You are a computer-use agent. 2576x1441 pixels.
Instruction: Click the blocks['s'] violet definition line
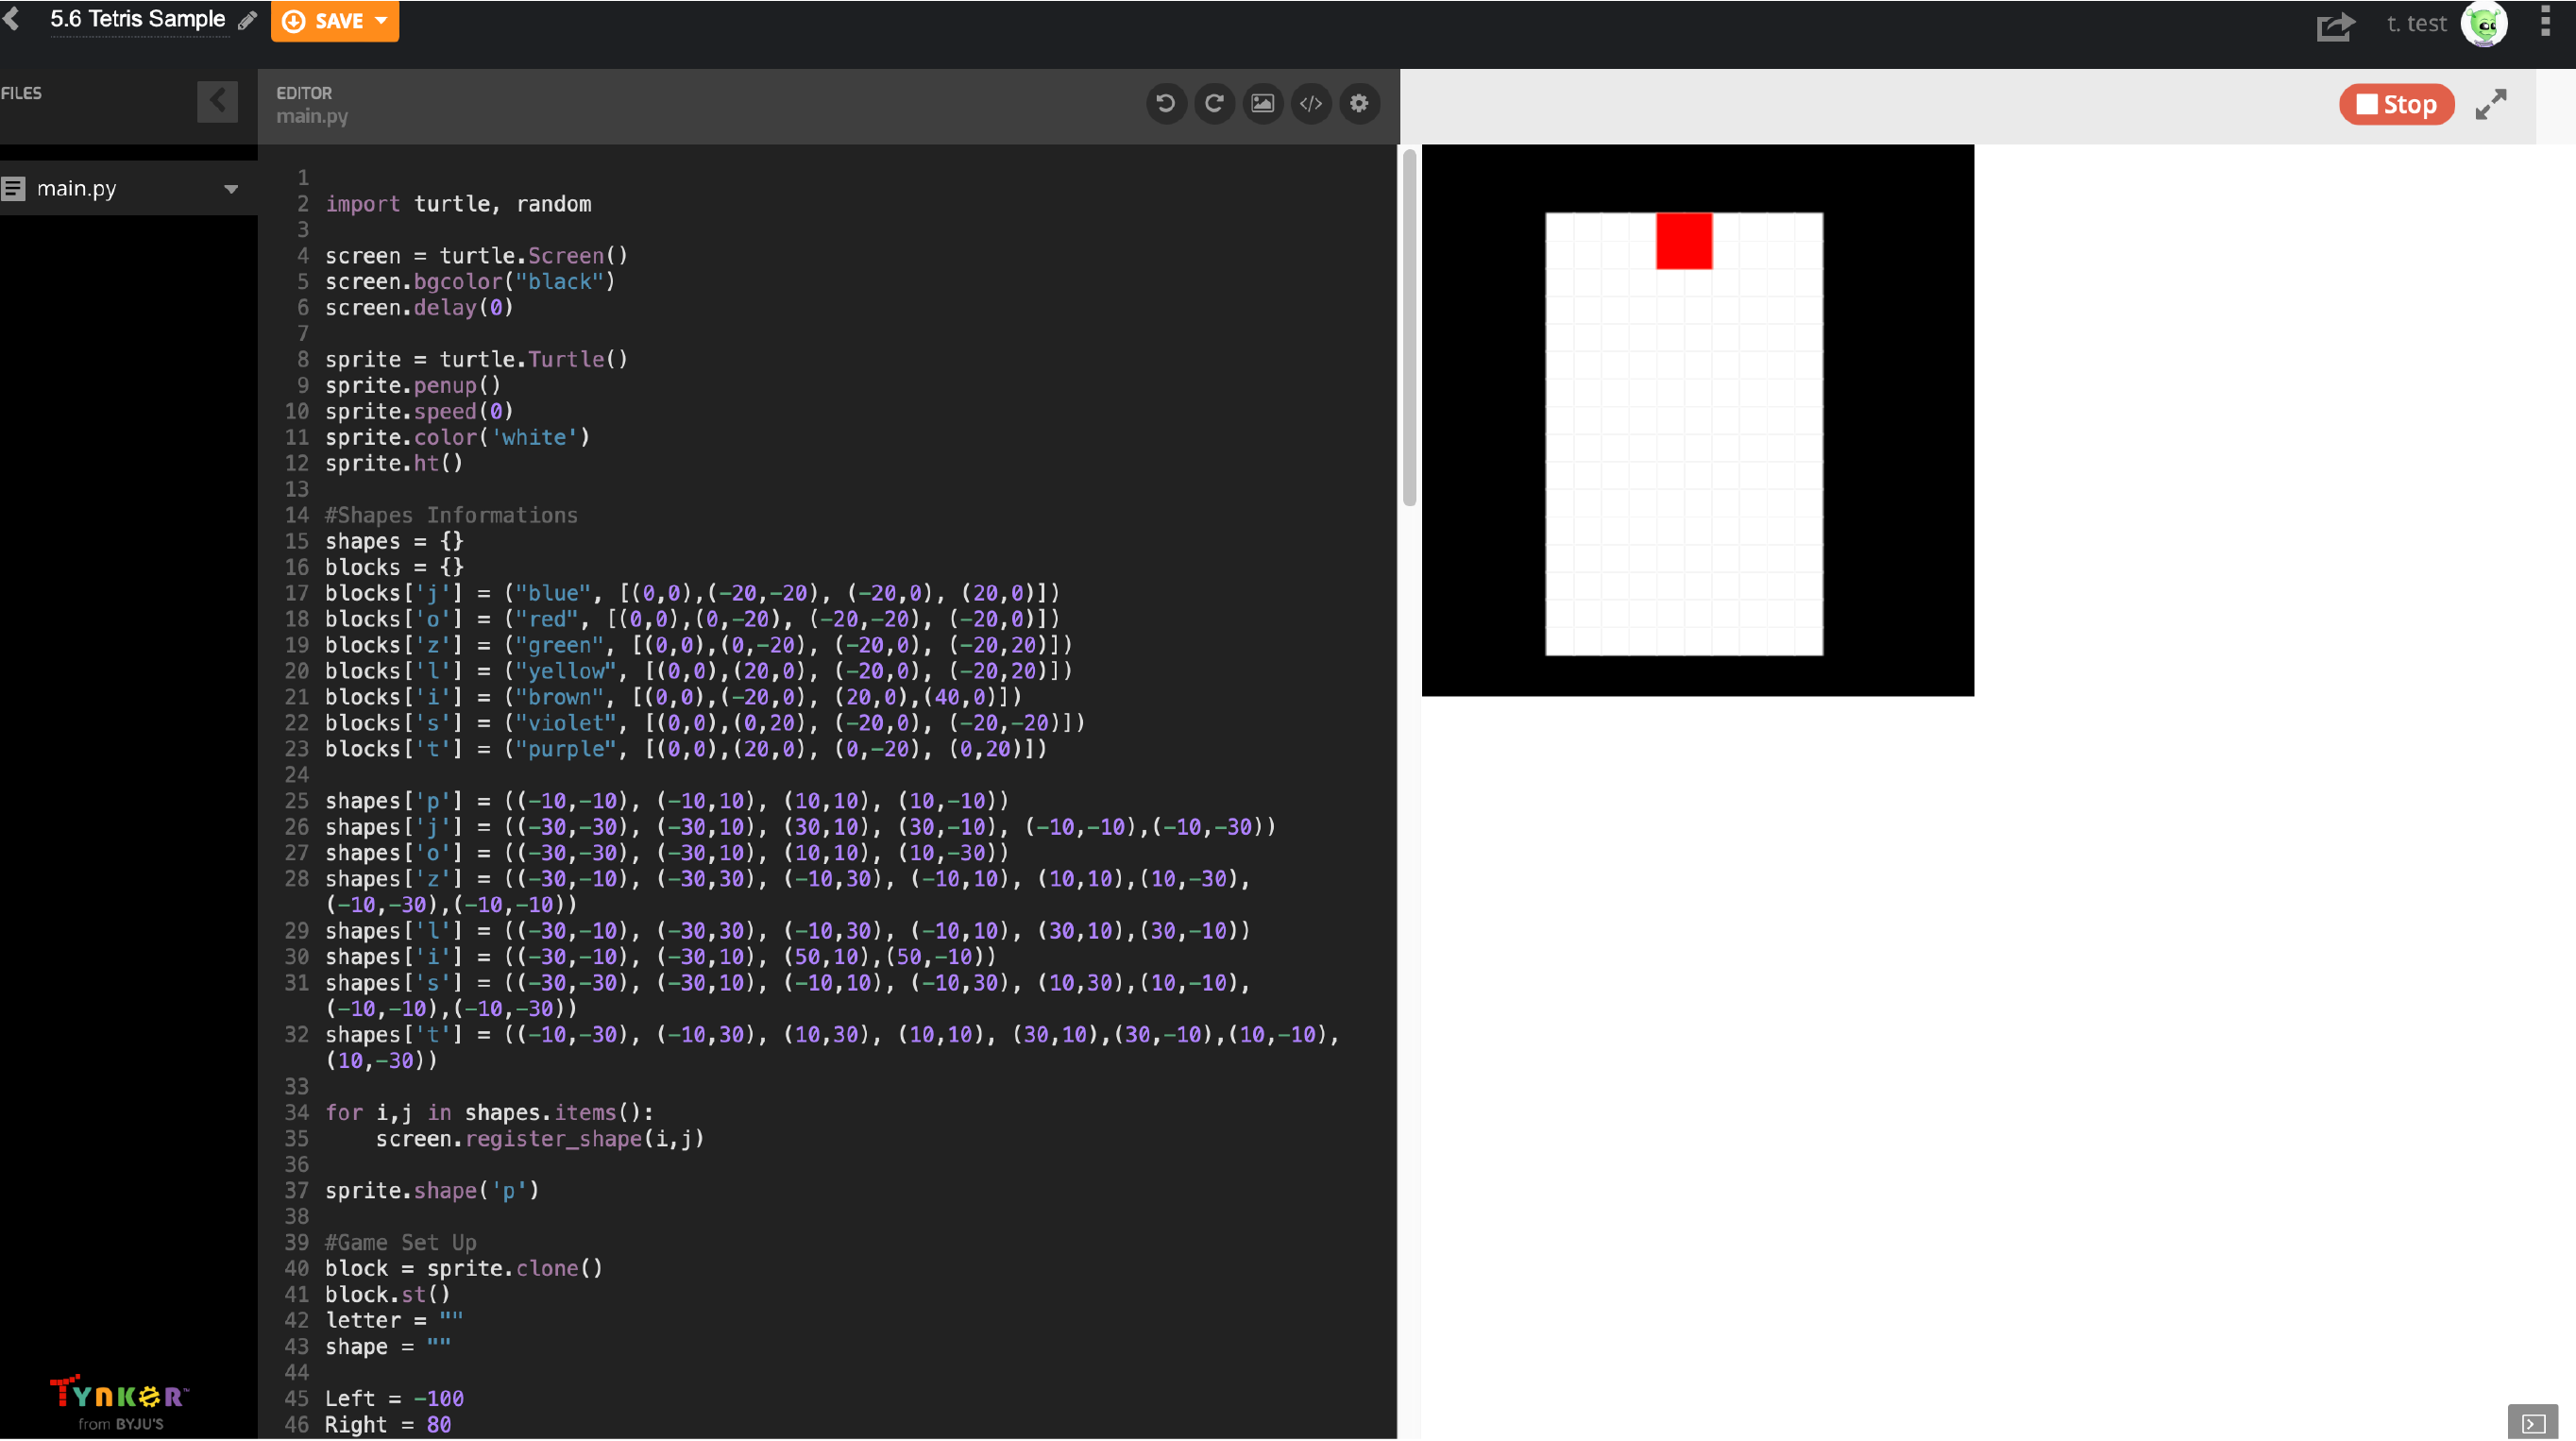point(705,723)
